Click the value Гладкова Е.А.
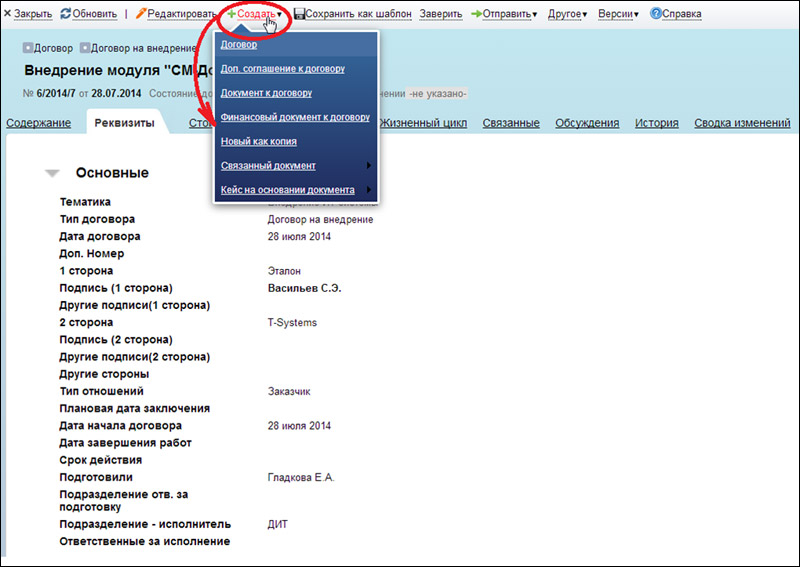The height and width of the screenshot is (567, 800). click(x=301, y=478)
